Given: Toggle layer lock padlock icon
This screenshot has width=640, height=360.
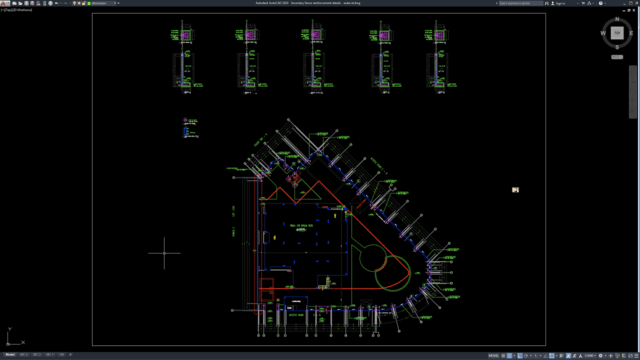Looking at the screenshot, I should [84, 3].
